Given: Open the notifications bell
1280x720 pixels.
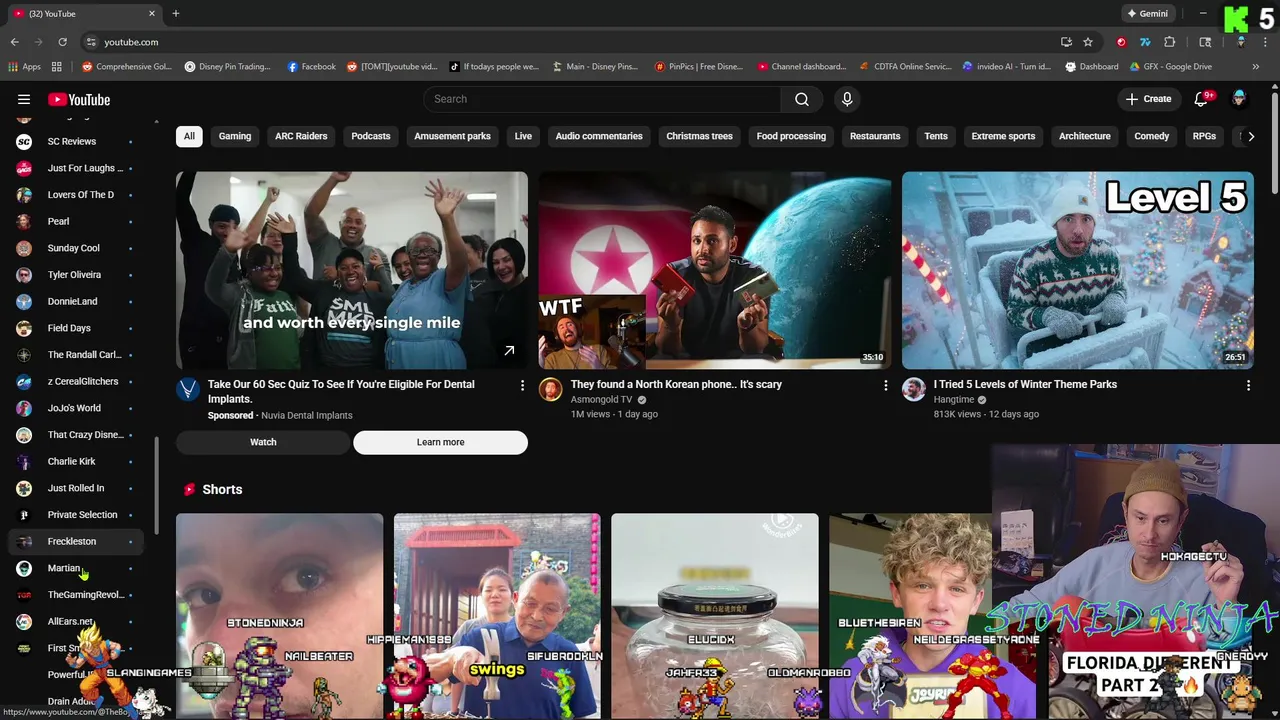Looking at the screenshot, I should tap(1202, 99).
